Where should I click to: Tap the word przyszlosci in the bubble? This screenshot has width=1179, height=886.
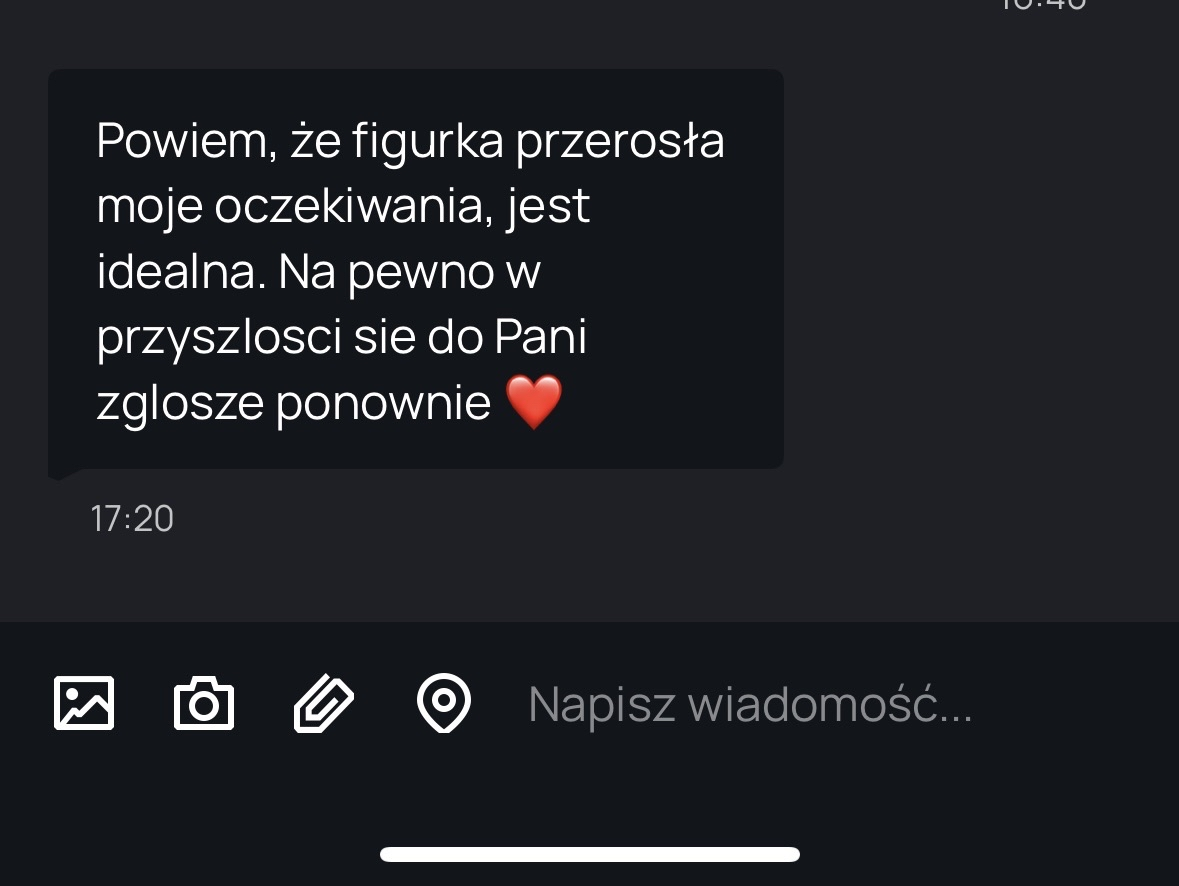[220, 338]
